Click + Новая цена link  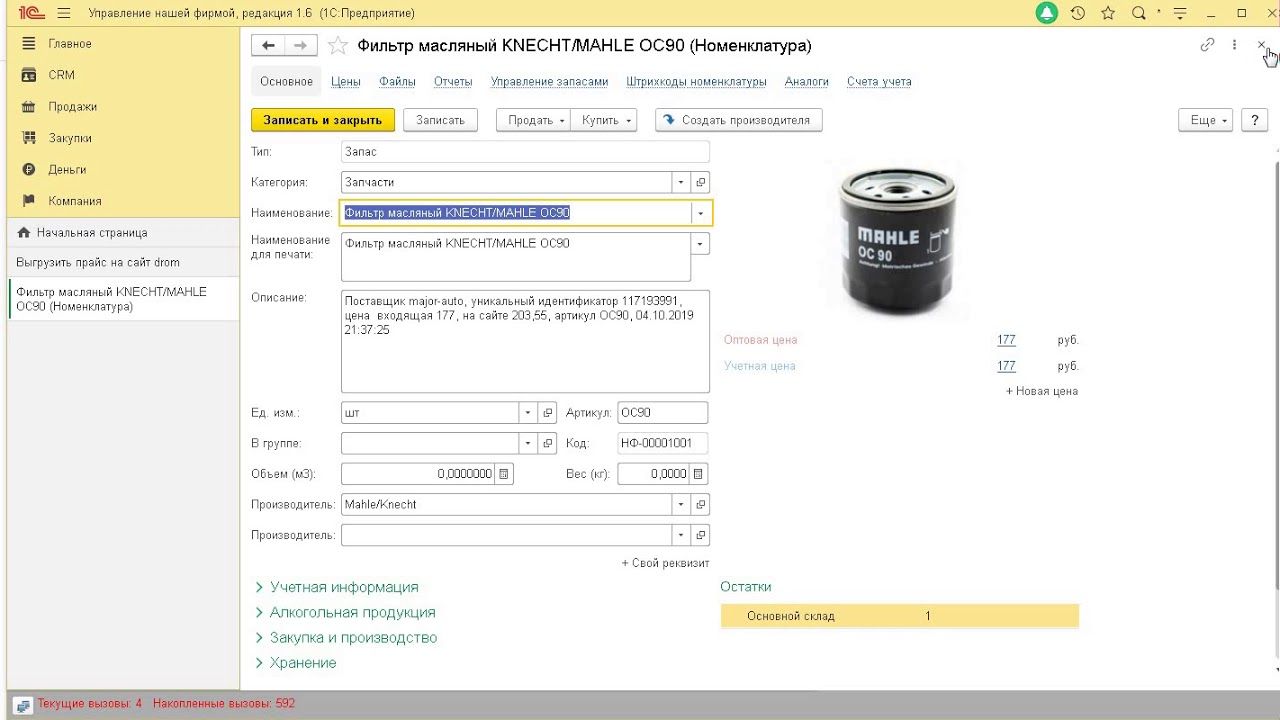click(x=1042, y=392)
